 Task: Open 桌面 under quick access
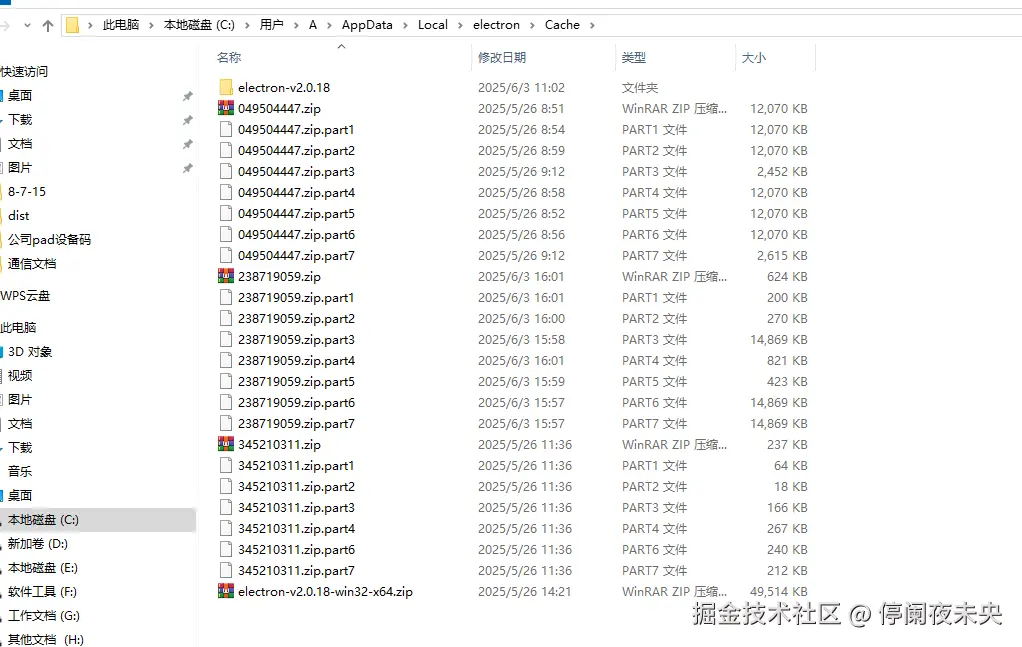[20, 96]
